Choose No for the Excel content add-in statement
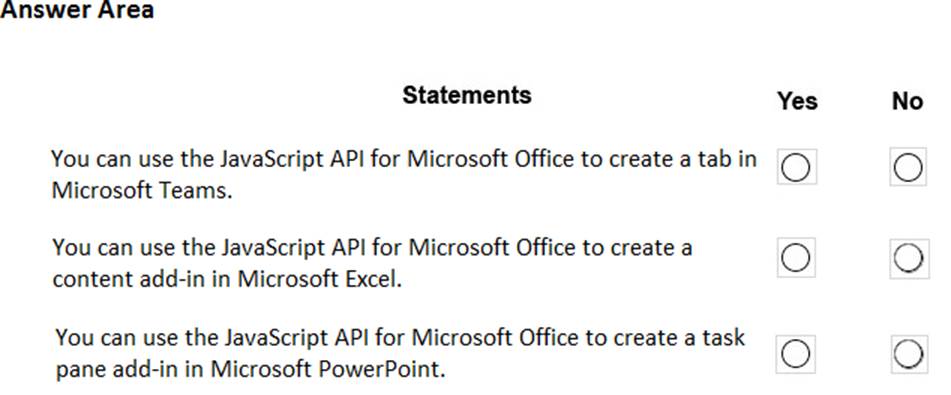This screenshot has width=951, height=395. tap(909, 258)
